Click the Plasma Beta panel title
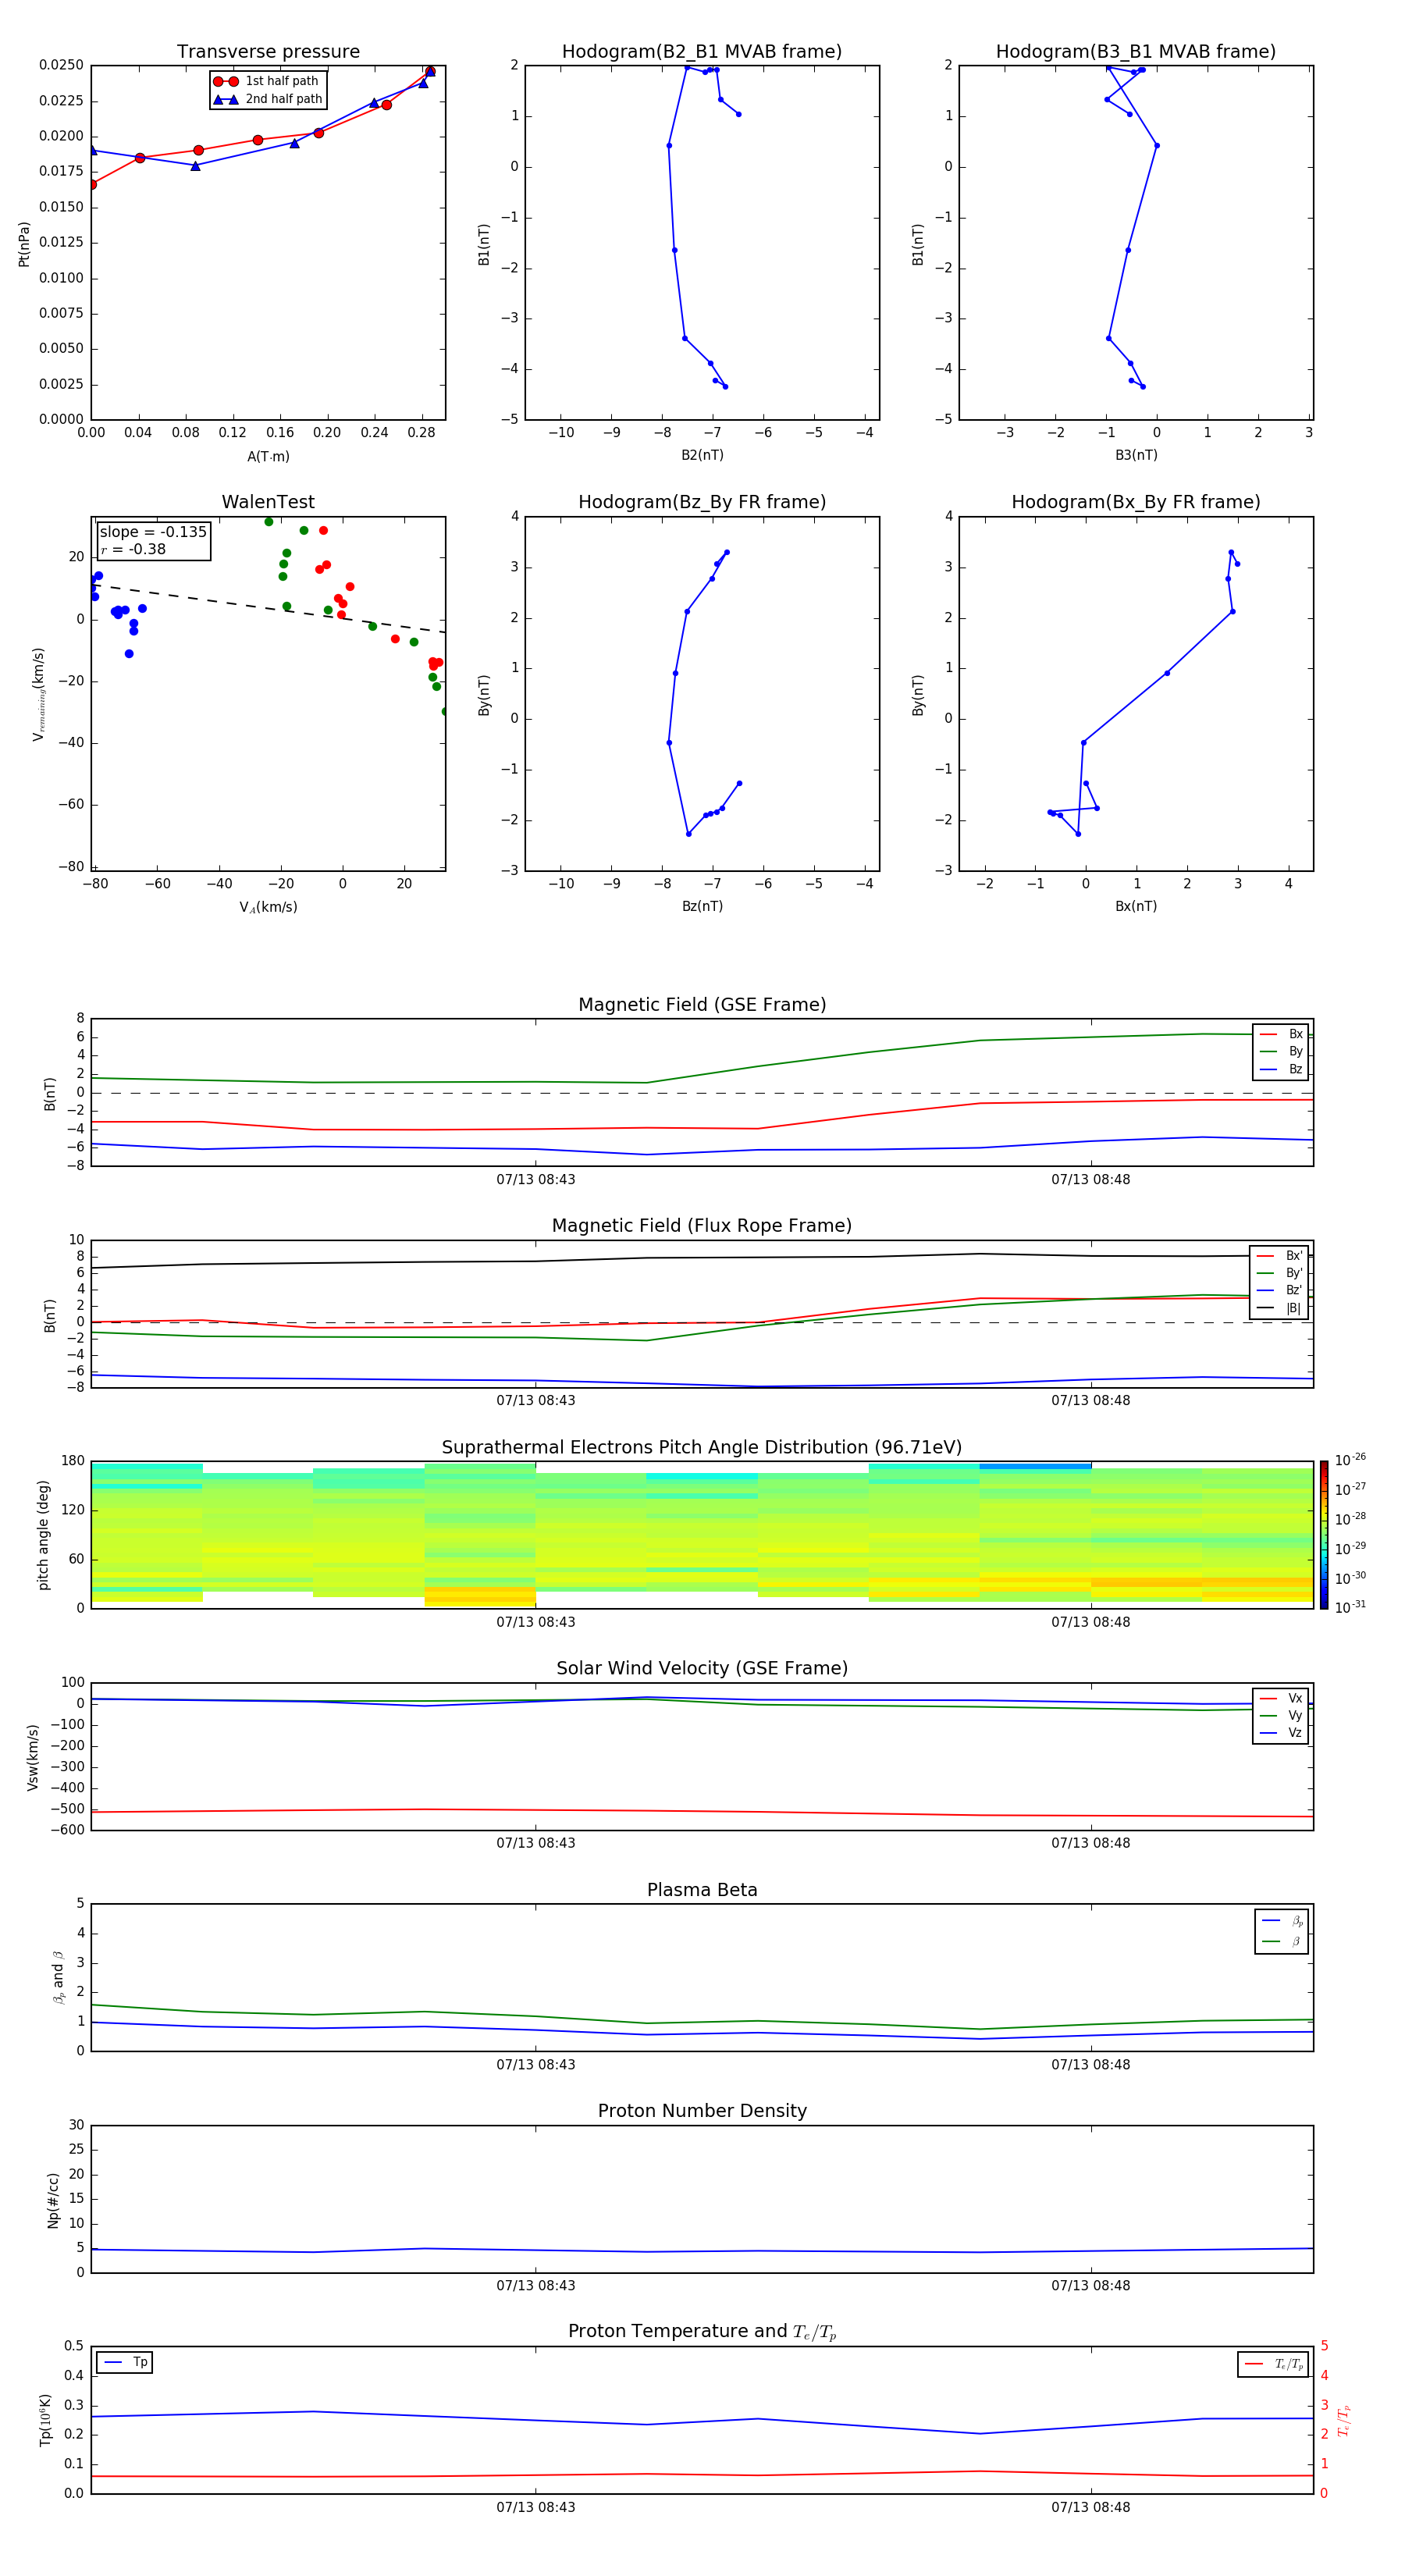 (702, 1890)
